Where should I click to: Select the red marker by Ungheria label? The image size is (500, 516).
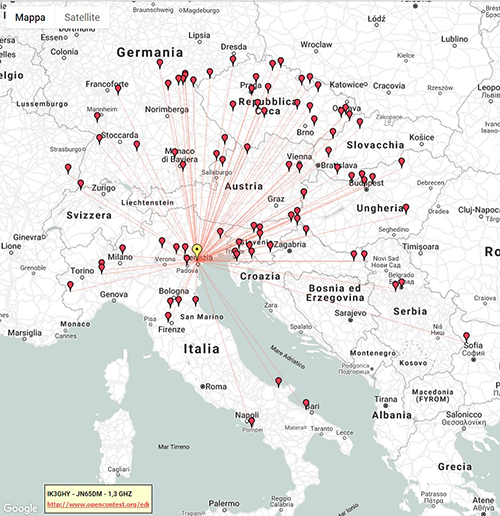click(406, 209)
